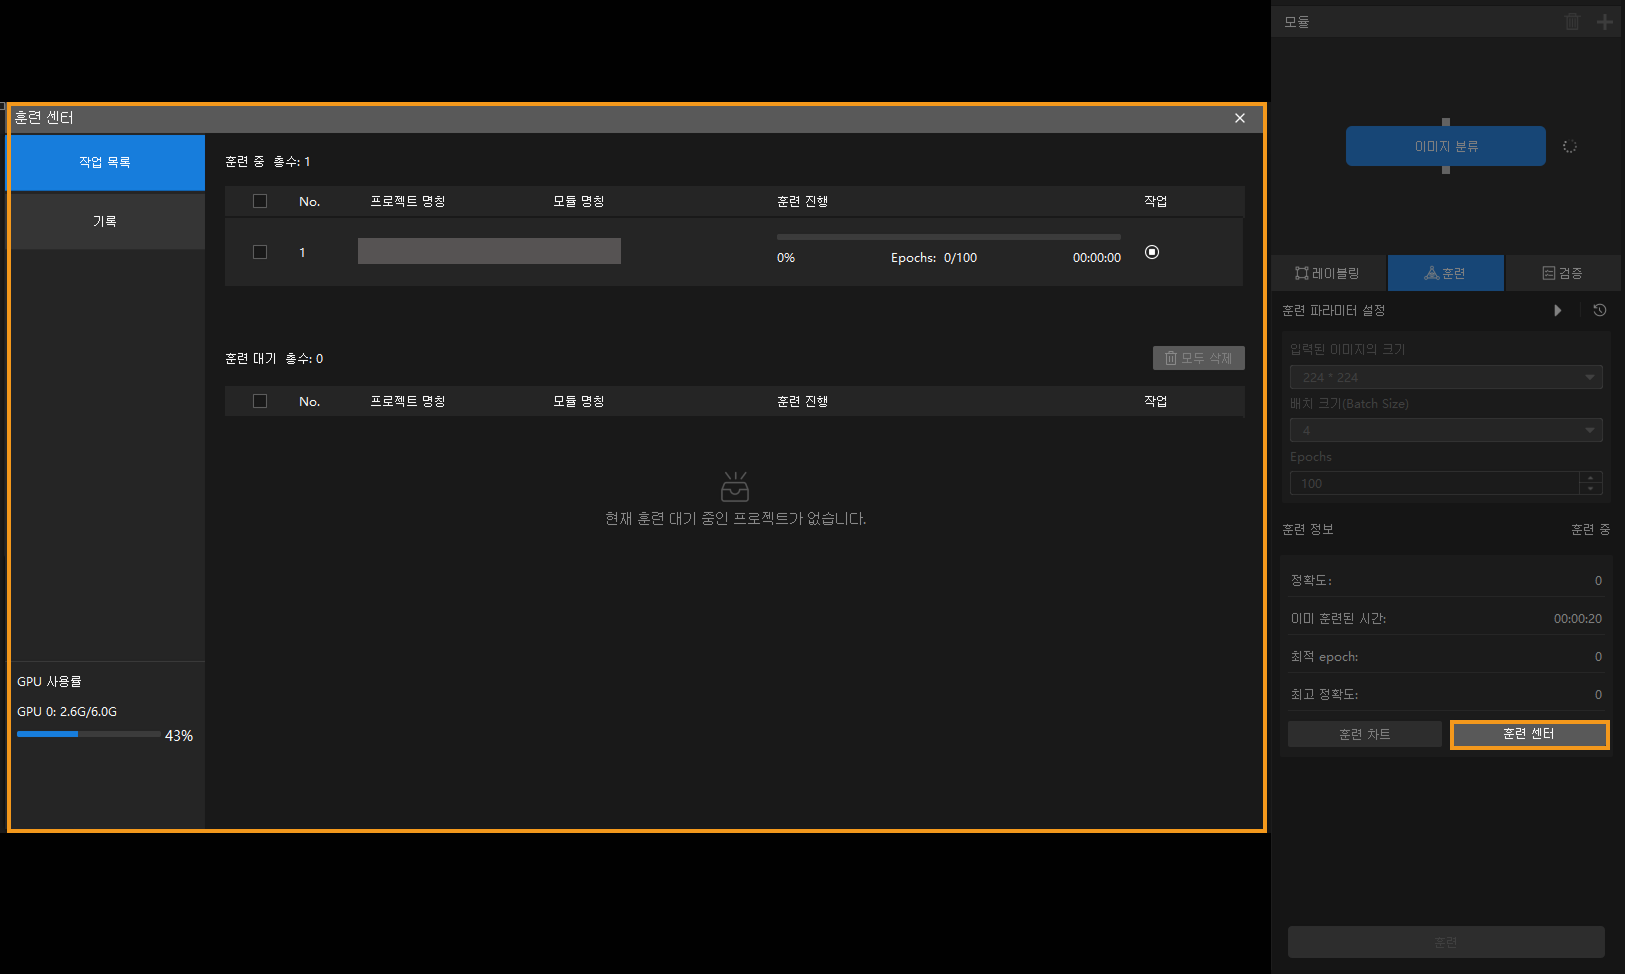The width and height of the screenshot is (1625, 974).
Task: Tick the header checkbox in the 훈련 중 table
Action: (x=260, y=201)
